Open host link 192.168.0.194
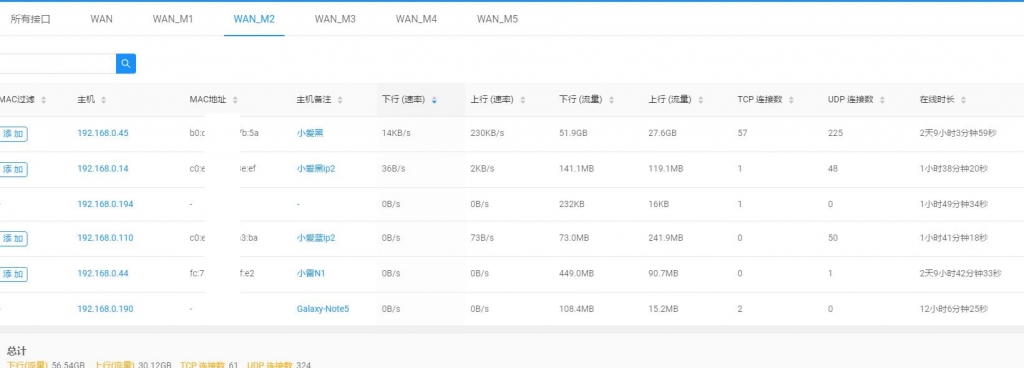The height and width of the screenshot is (368, 1024). click(x=105, y=204)
